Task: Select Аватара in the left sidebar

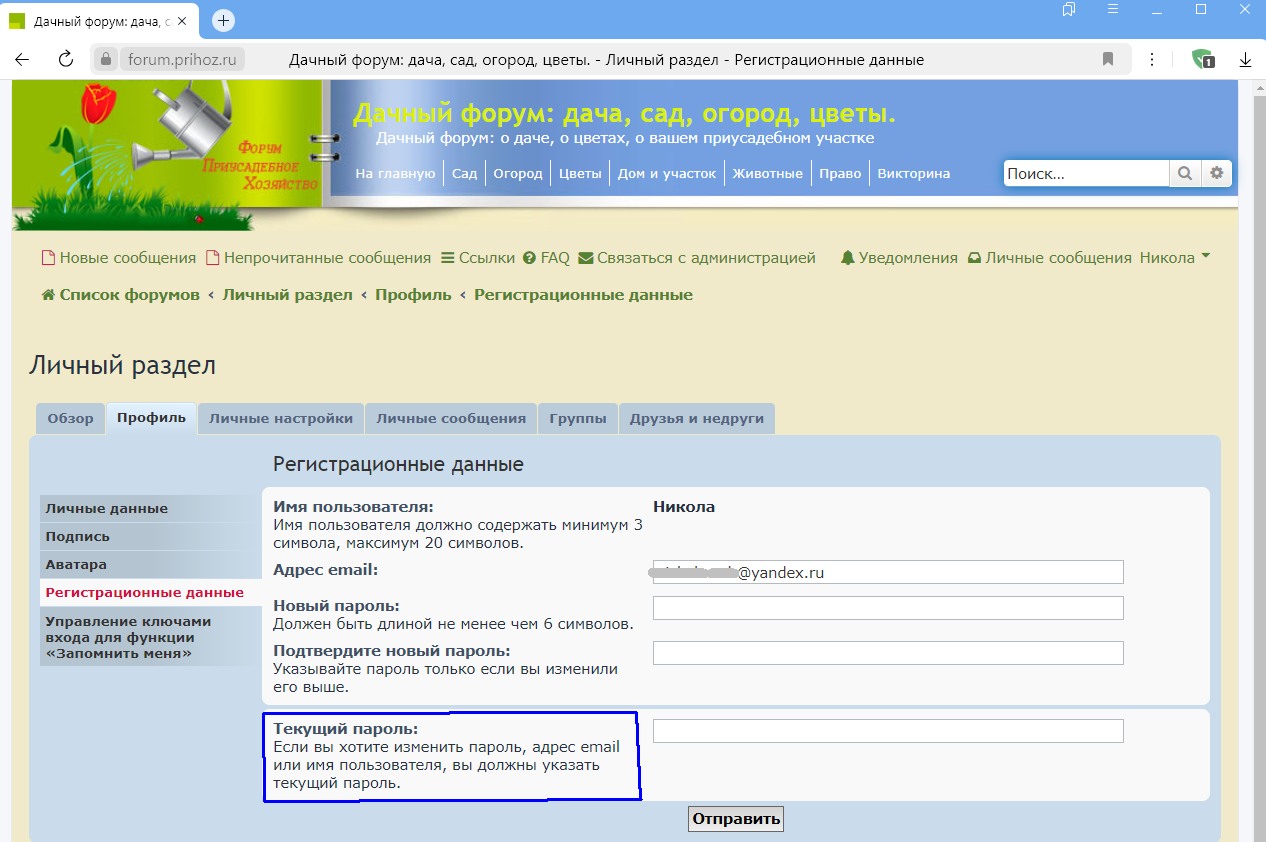Action: (76, 564)
